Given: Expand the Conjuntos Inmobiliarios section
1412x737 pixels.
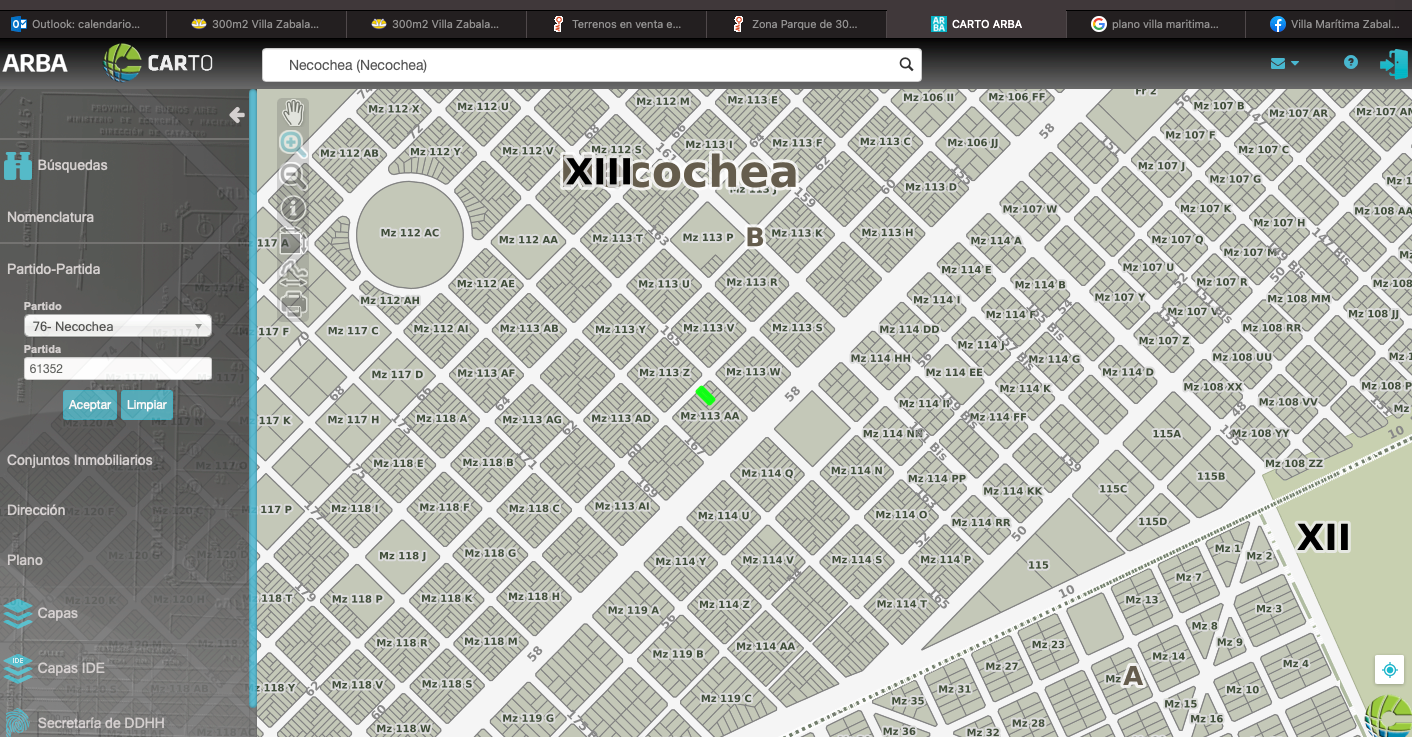Looking at the screenshot, I should coord(80,460).
